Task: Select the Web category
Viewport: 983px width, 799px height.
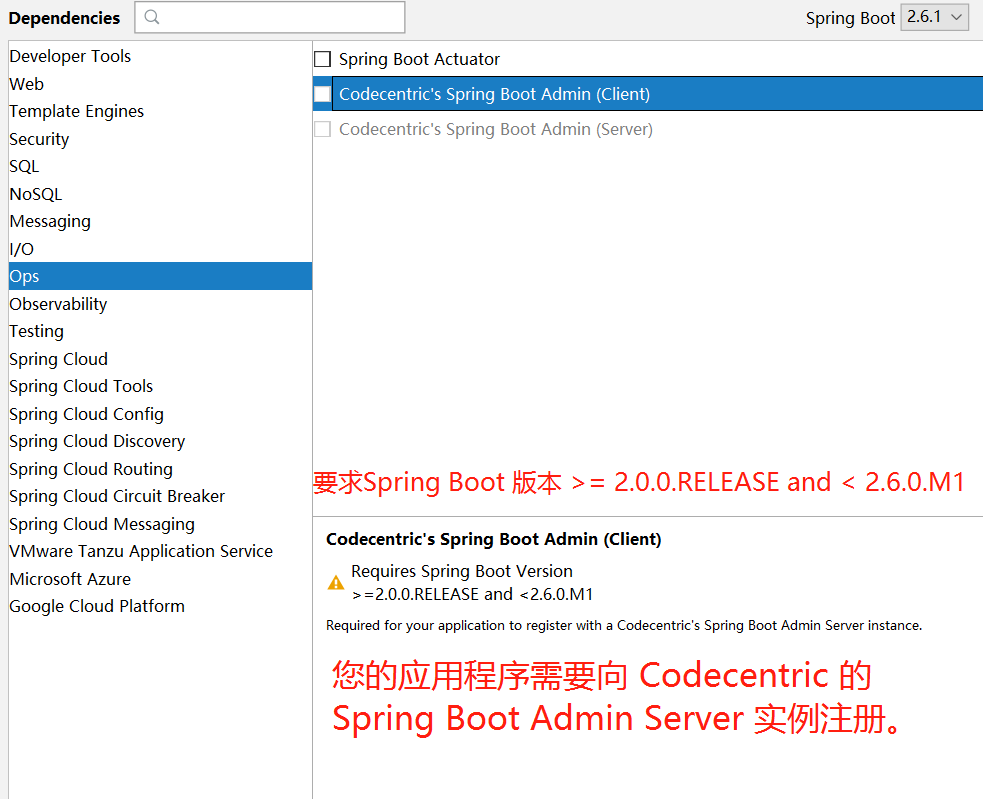Action: 26,84
